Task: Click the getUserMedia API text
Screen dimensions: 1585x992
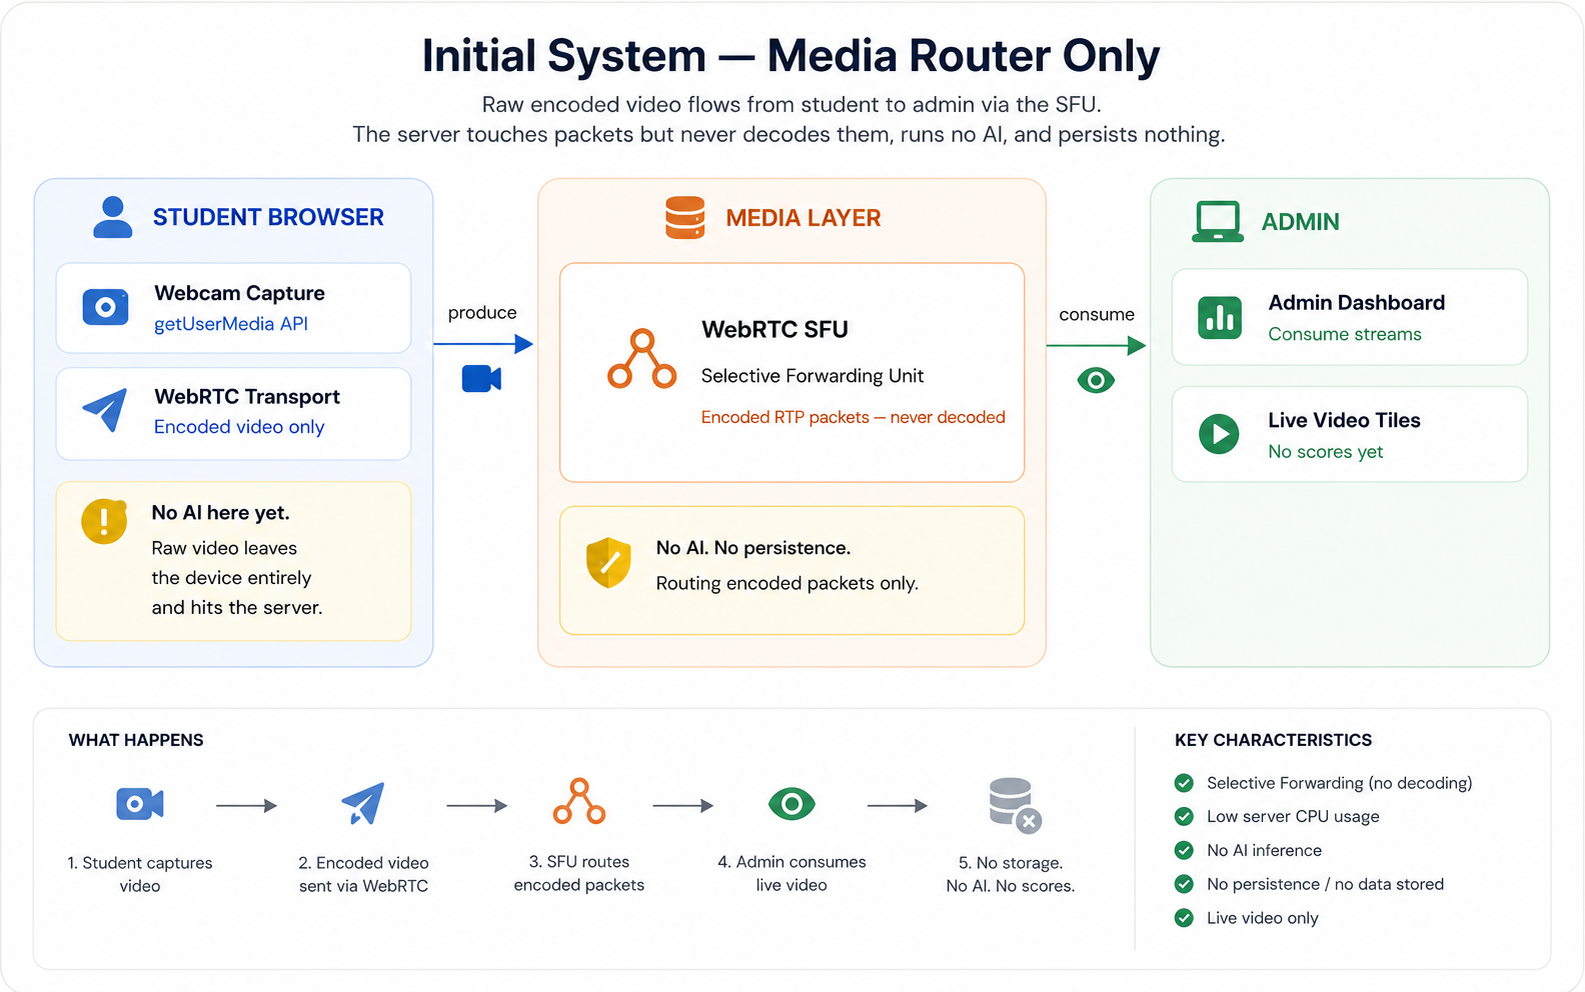Action: click(231, 324)
